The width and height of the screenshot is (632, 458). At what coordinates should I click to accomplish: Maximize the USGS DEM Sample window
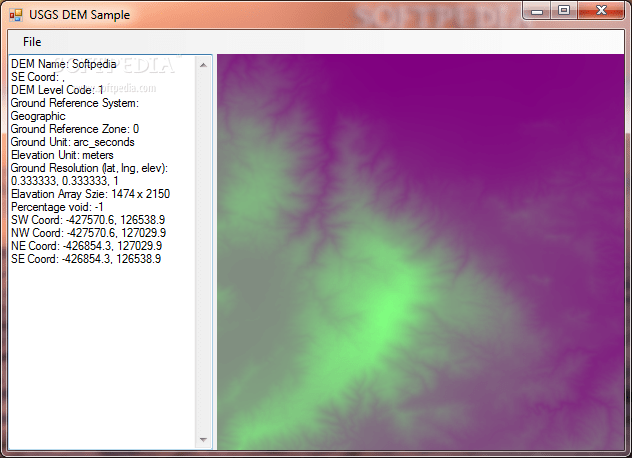(564, 11)
